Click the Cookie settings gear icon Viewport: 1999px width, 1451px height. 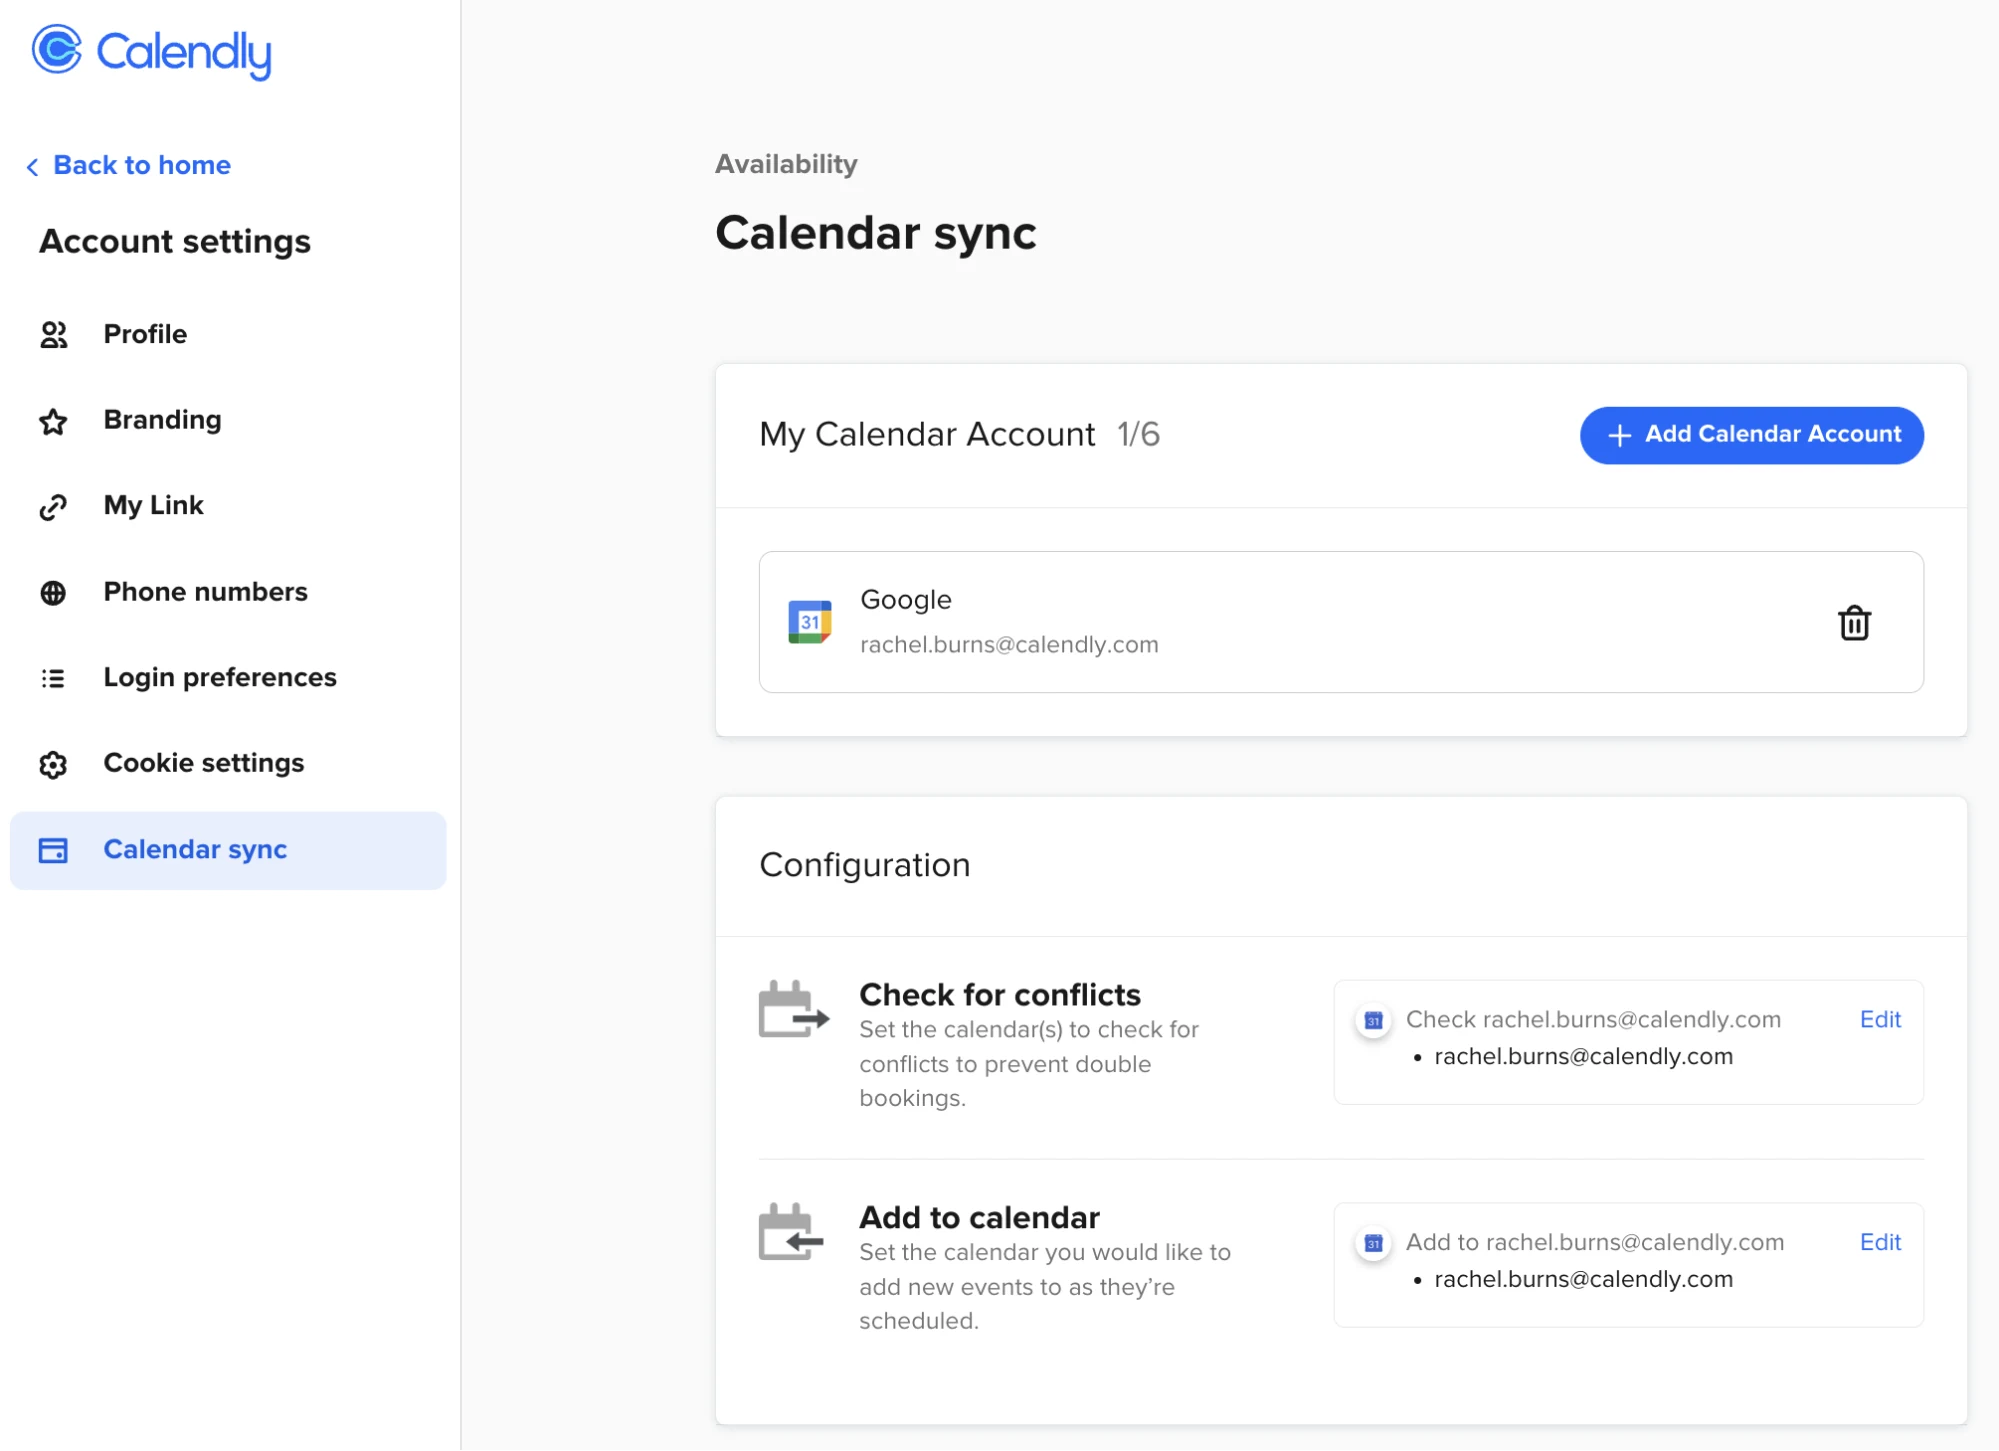tap(53, 762)
